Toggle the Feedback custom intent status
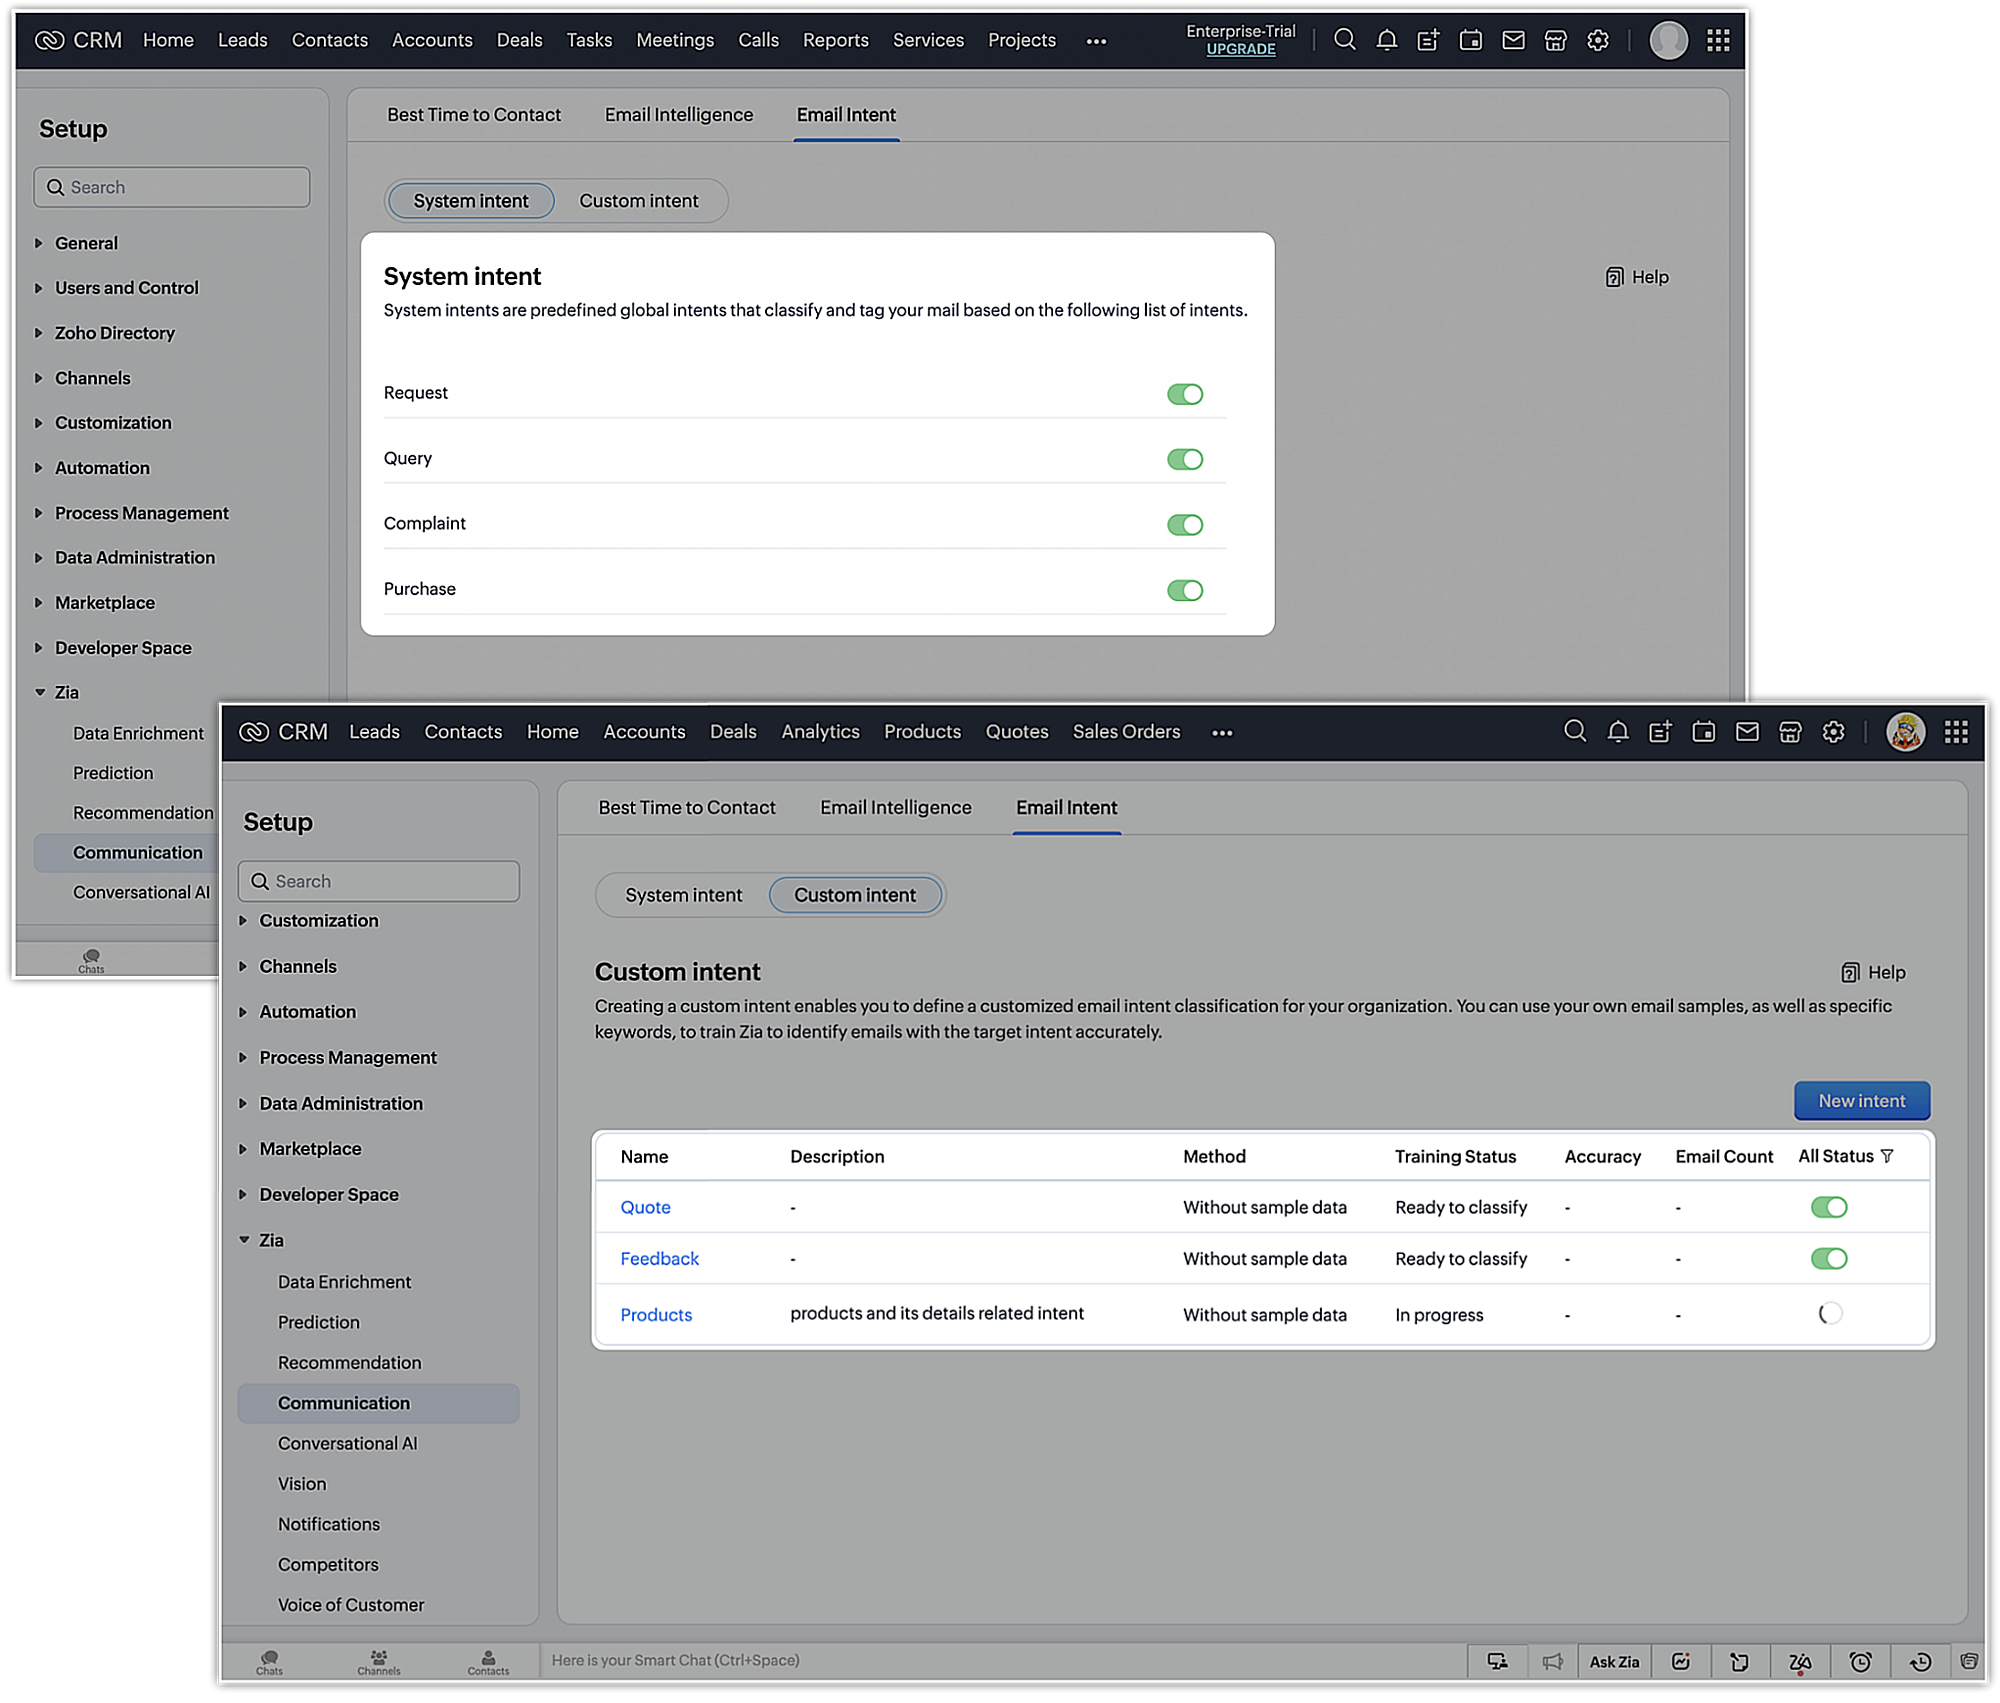 click(1828, 1258)
